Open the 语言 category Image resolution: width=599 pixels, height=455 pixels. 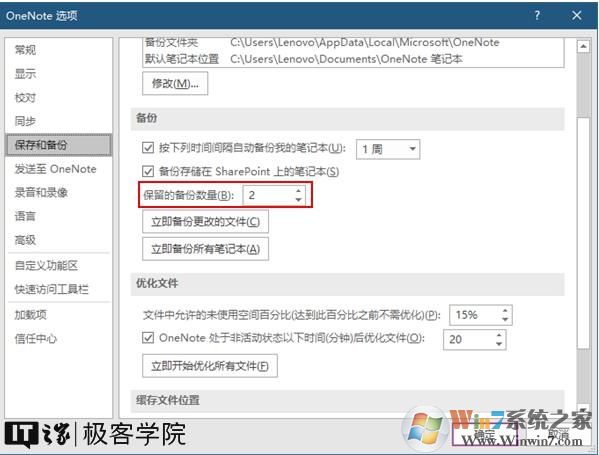click(25, 216)
